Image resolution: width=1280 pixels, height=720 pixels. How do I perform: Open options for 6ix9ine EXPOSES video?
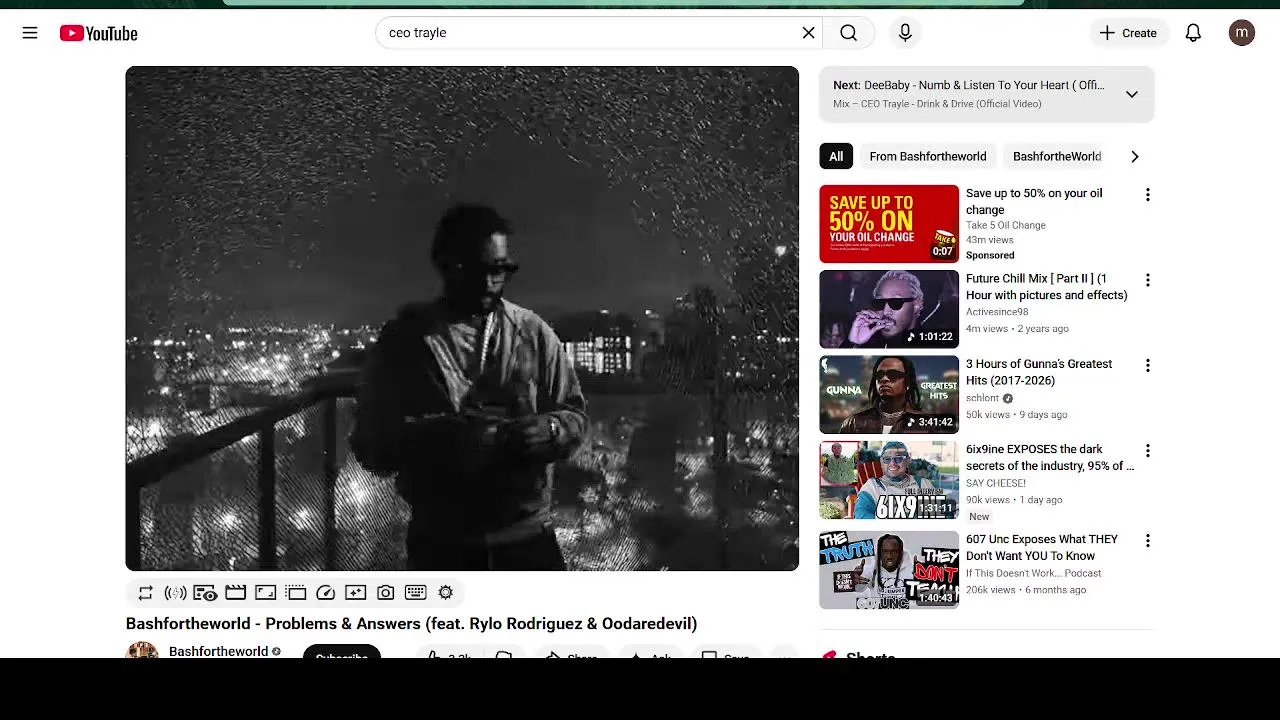pyautogui.click(x=1147, y=451)
